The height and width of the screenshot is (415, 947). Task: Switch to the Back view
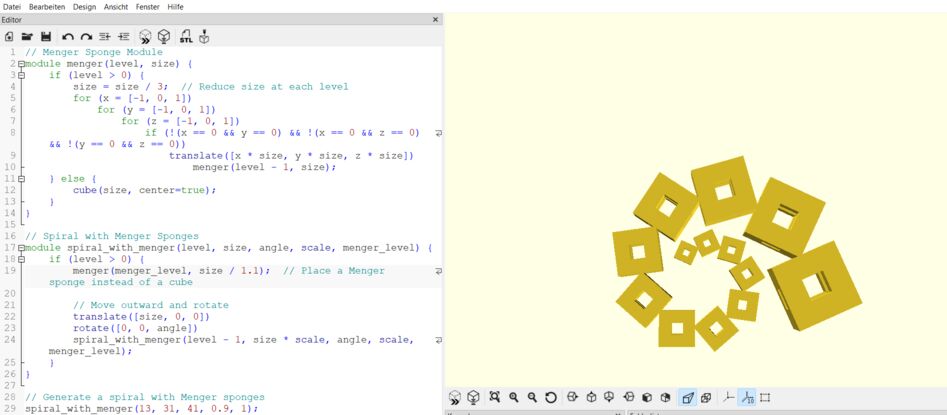point(666,397)
